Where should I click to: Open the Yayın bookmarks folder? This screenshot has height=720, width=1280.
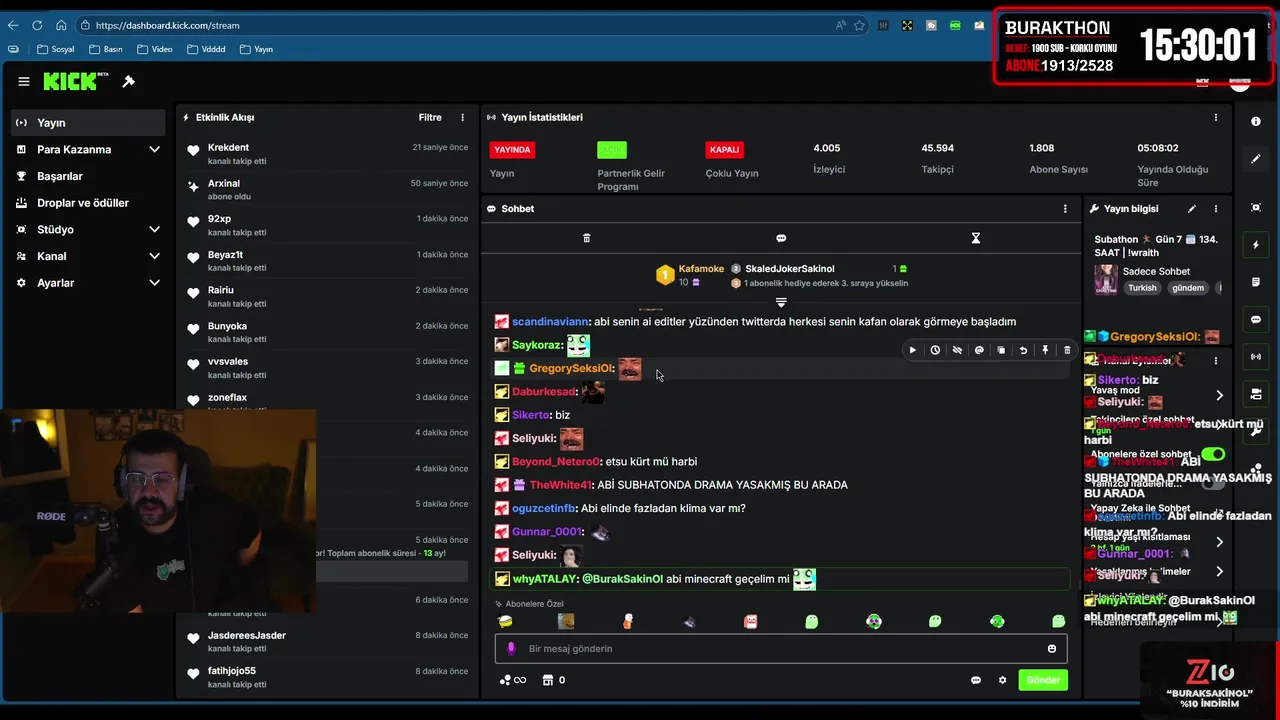pos(255,49)
